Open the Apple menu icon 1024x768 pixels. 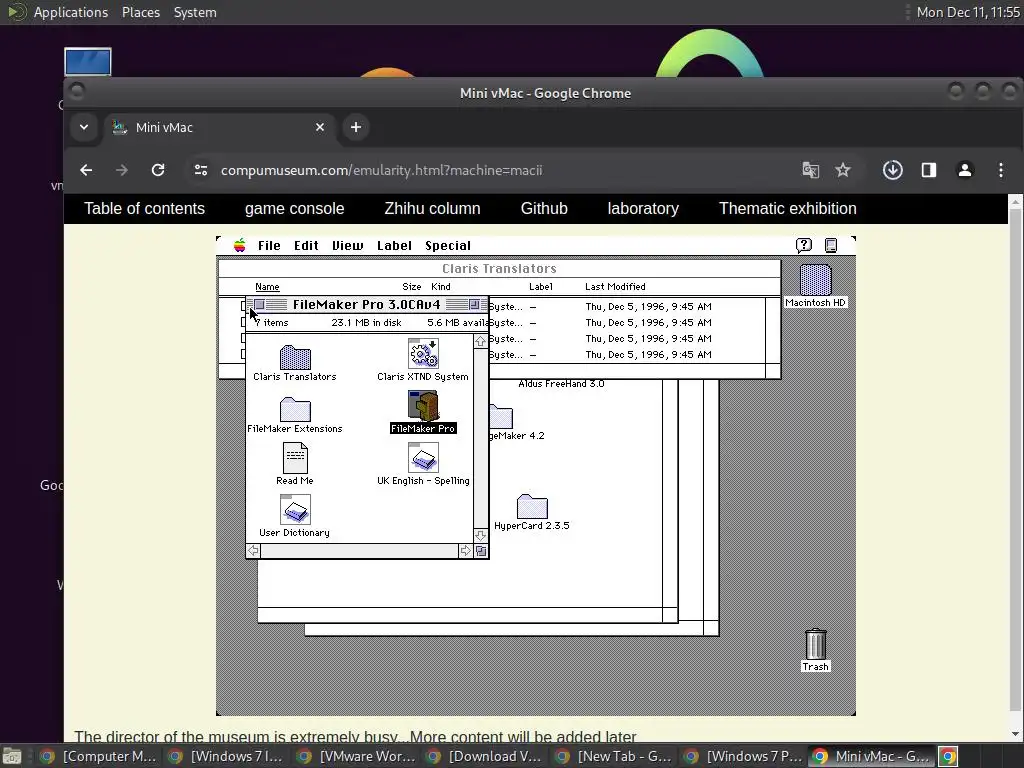click(x=240, y=246)
